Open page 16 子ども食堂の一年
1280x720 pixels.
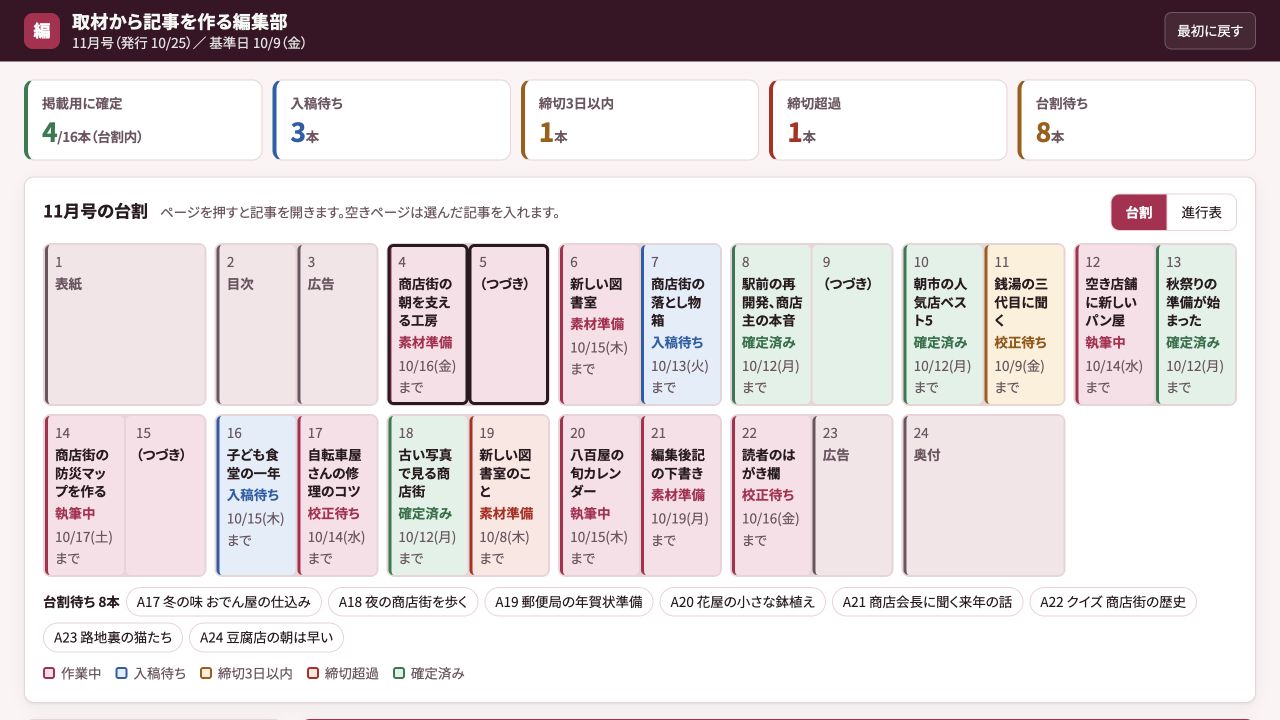click(x=257, y=496)
